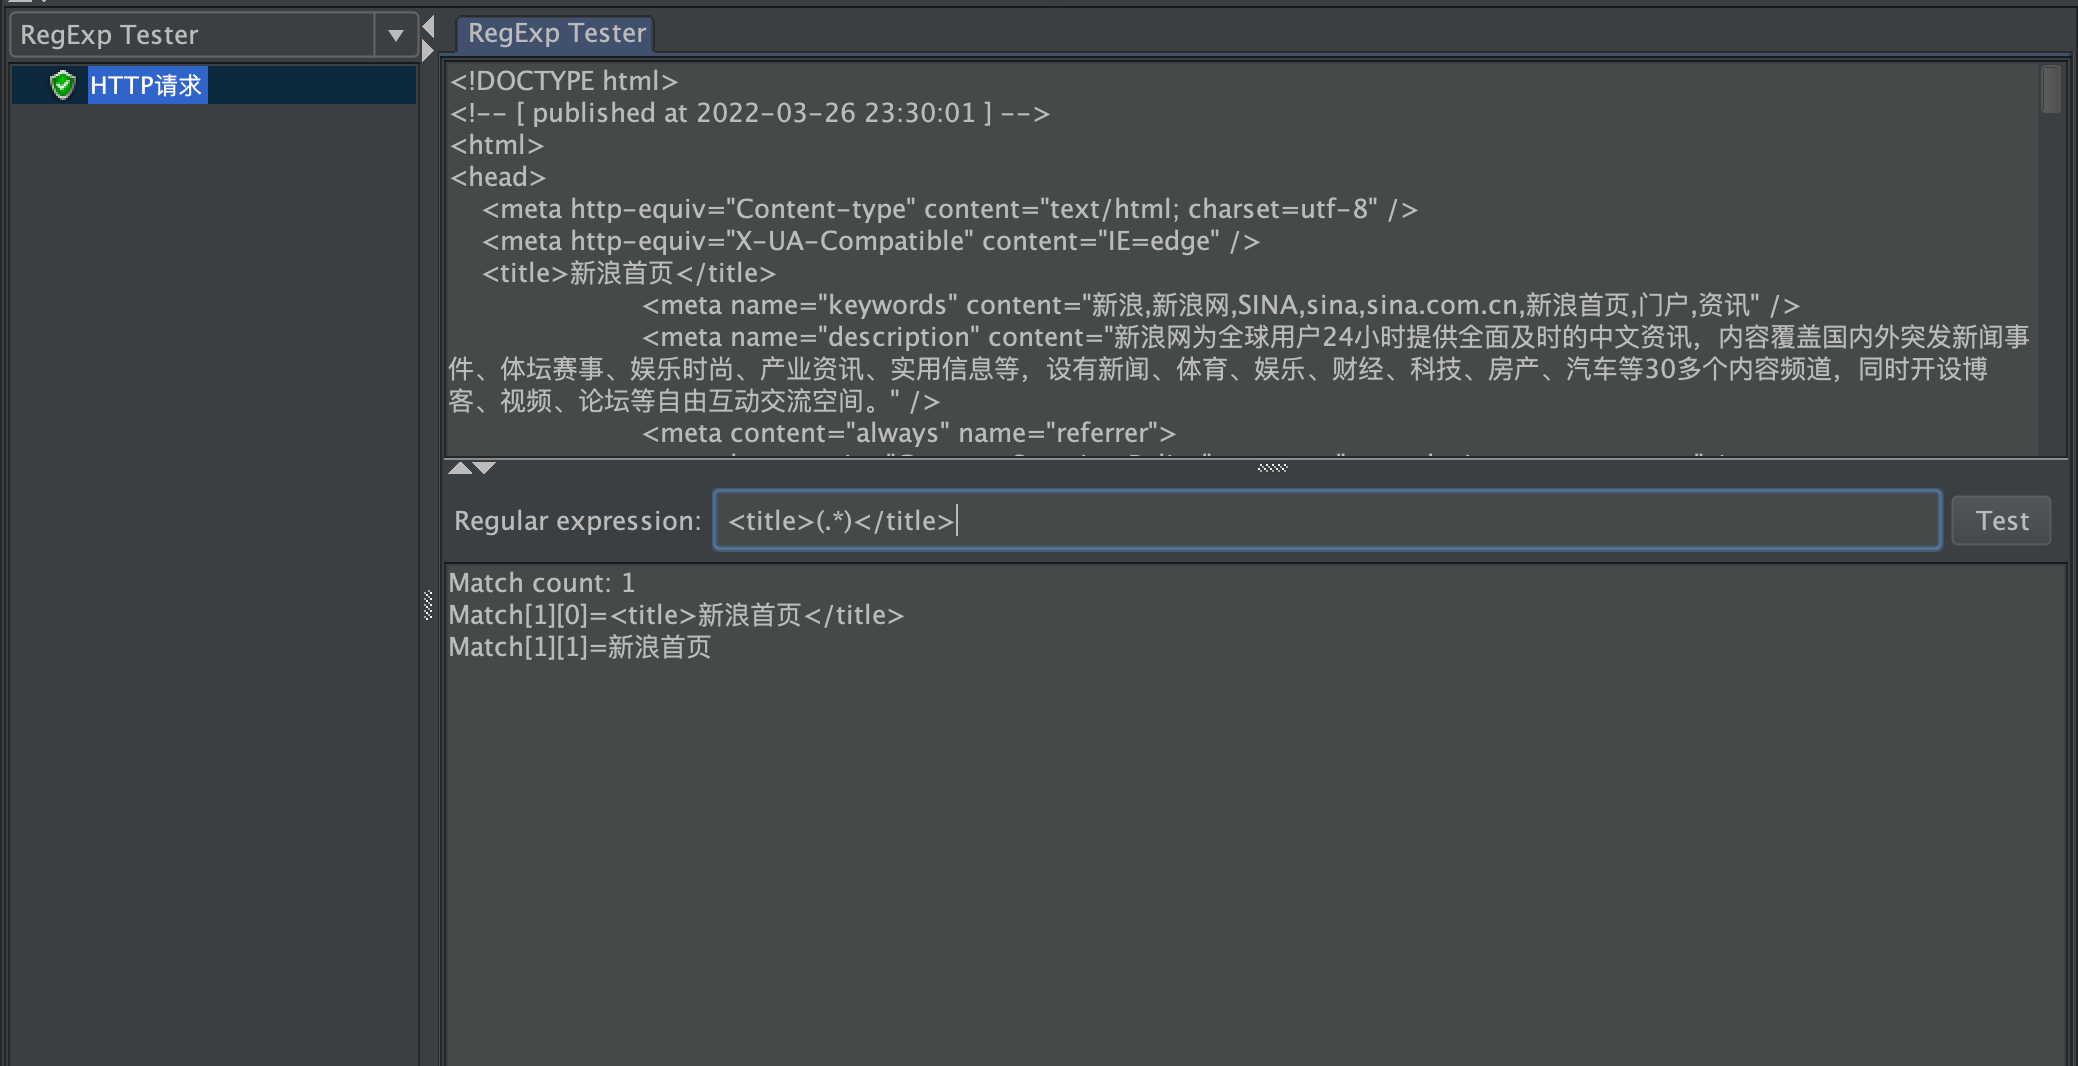Run the regex by clicking Test
The width and height of the screenshot is (2078, 1066).
[2001, 520]
